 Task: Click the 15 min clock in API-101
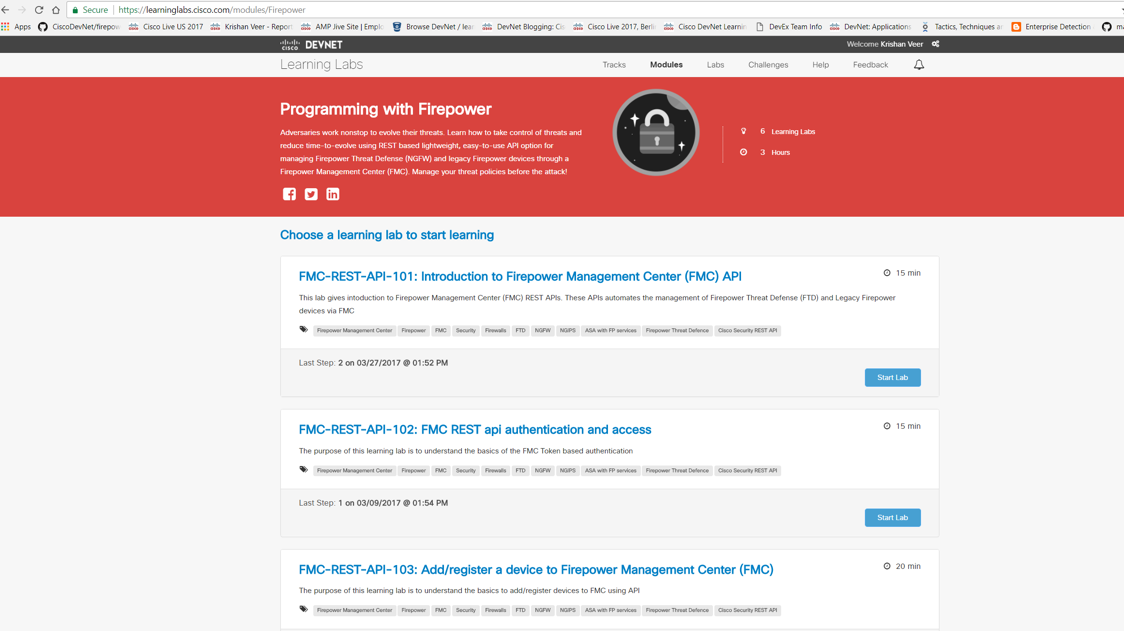tap(887, 273)
